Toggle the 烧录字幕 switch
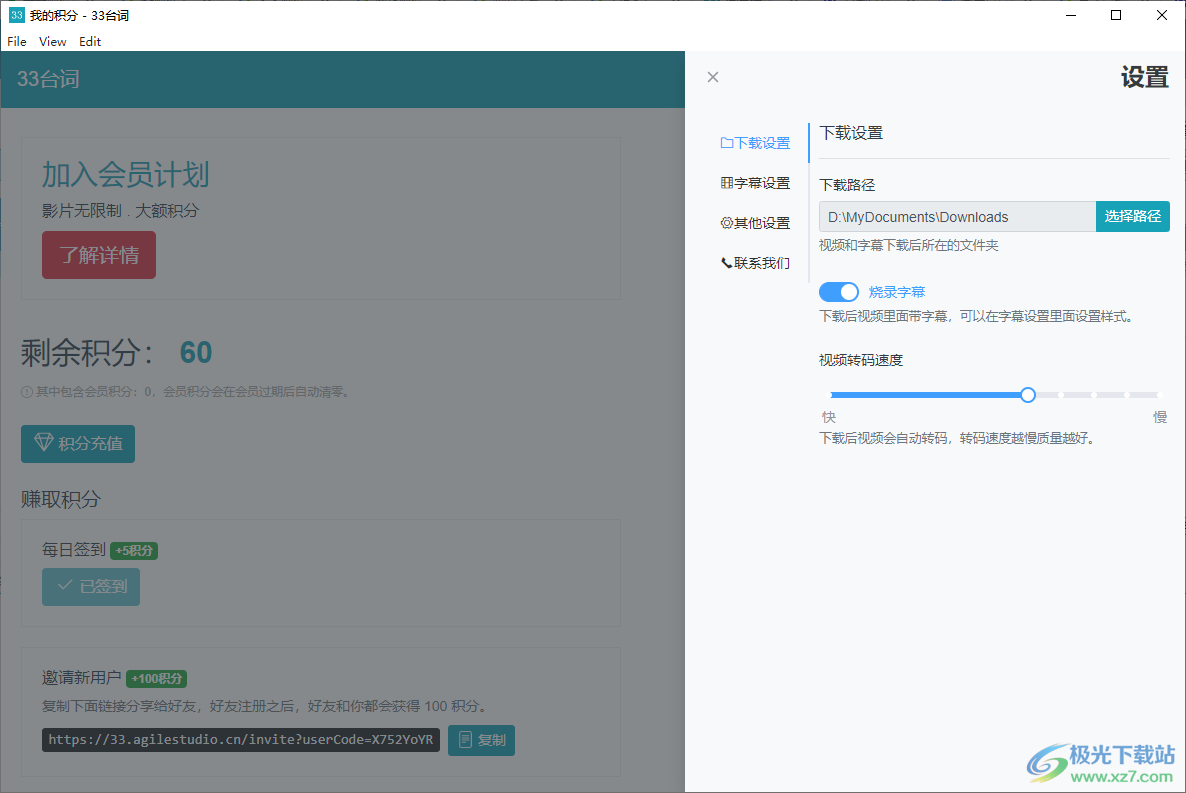 (839, 292)
